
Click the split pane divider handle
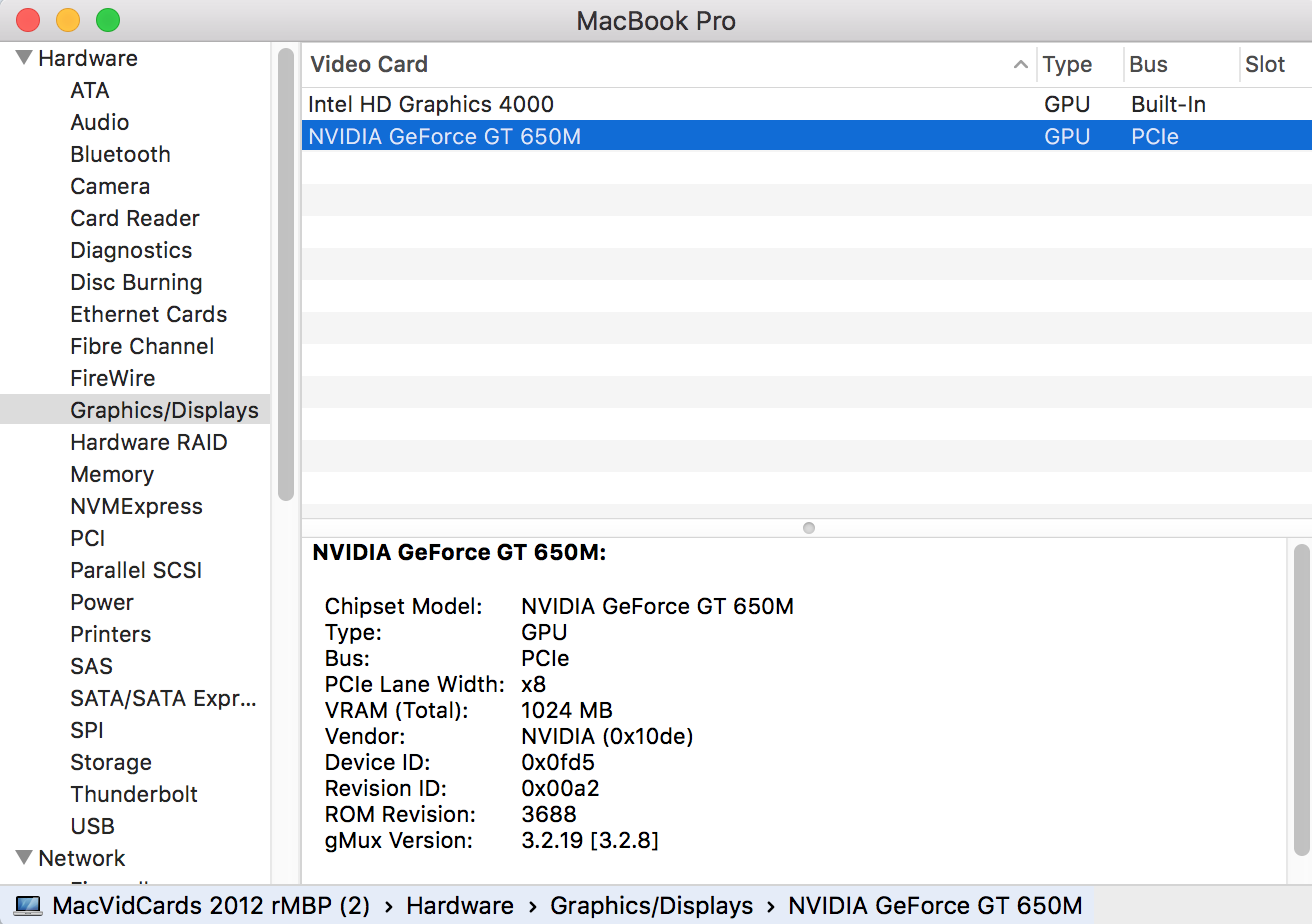click(809, 528)
